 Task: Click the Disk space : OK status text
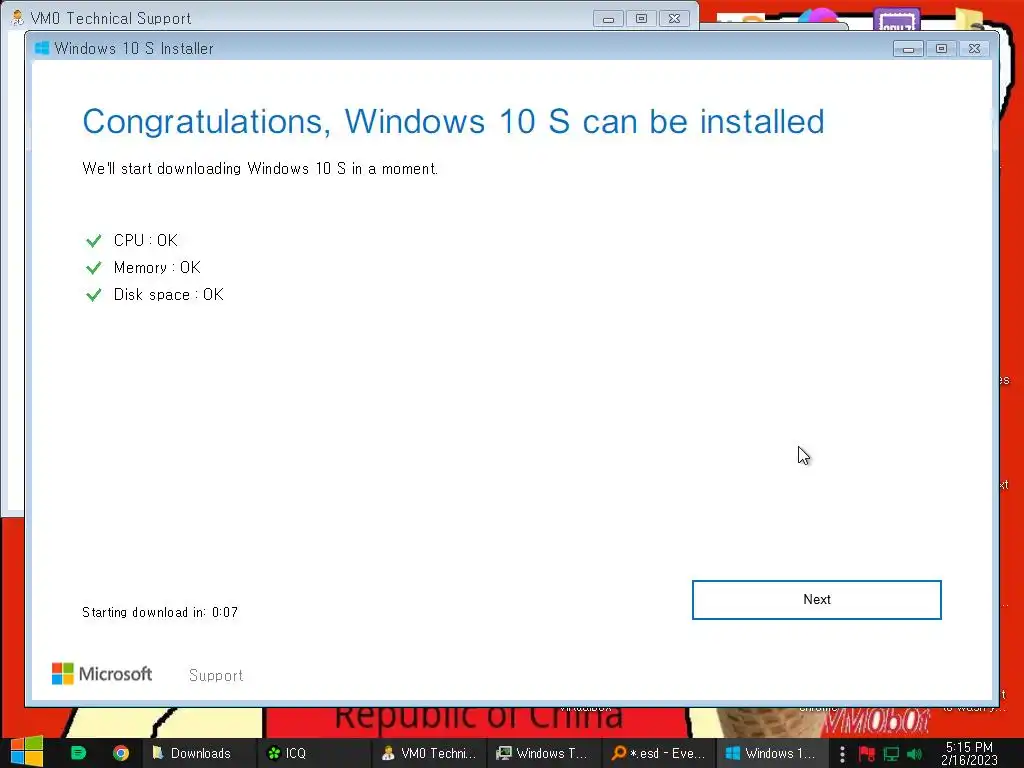click(x=168, y=295)
